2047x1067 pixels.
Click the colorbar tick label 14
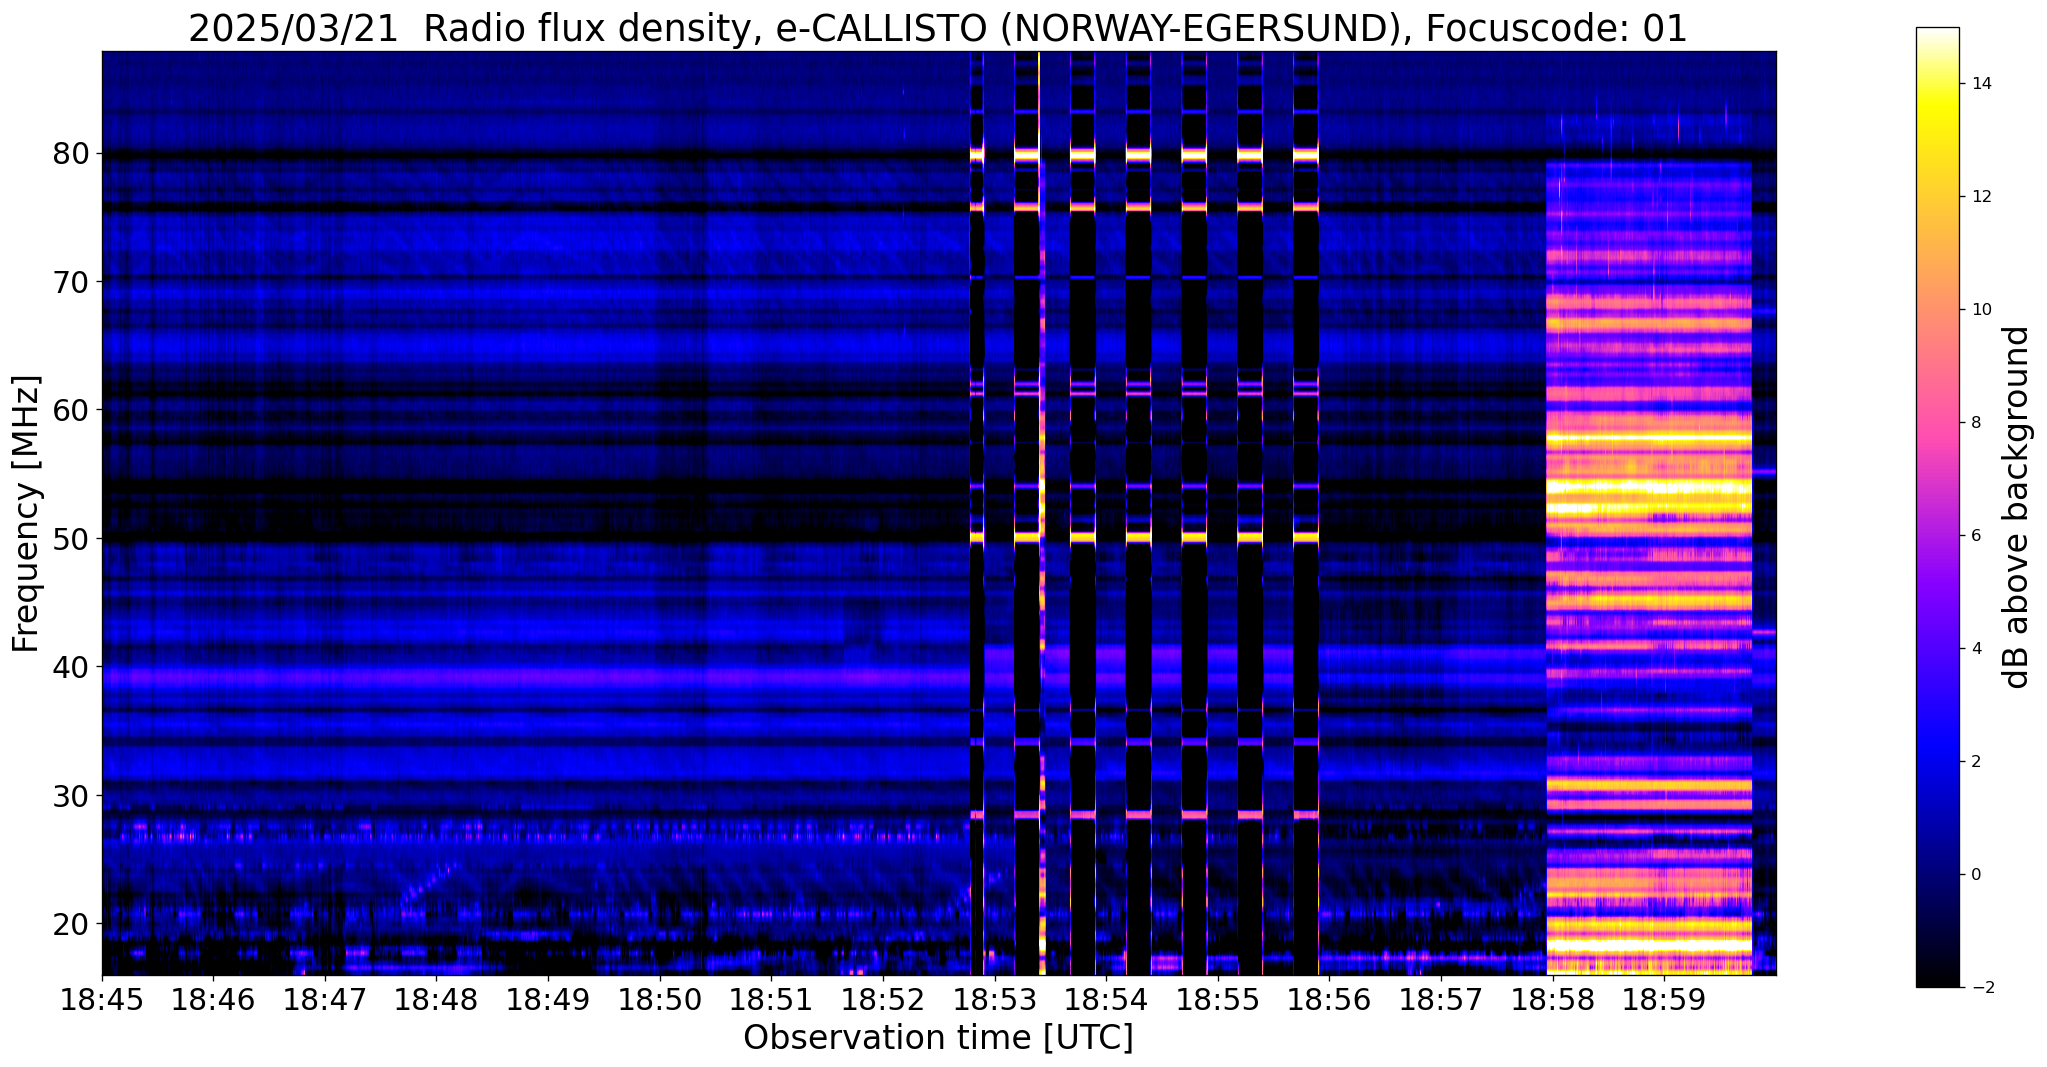[1980, 84]
